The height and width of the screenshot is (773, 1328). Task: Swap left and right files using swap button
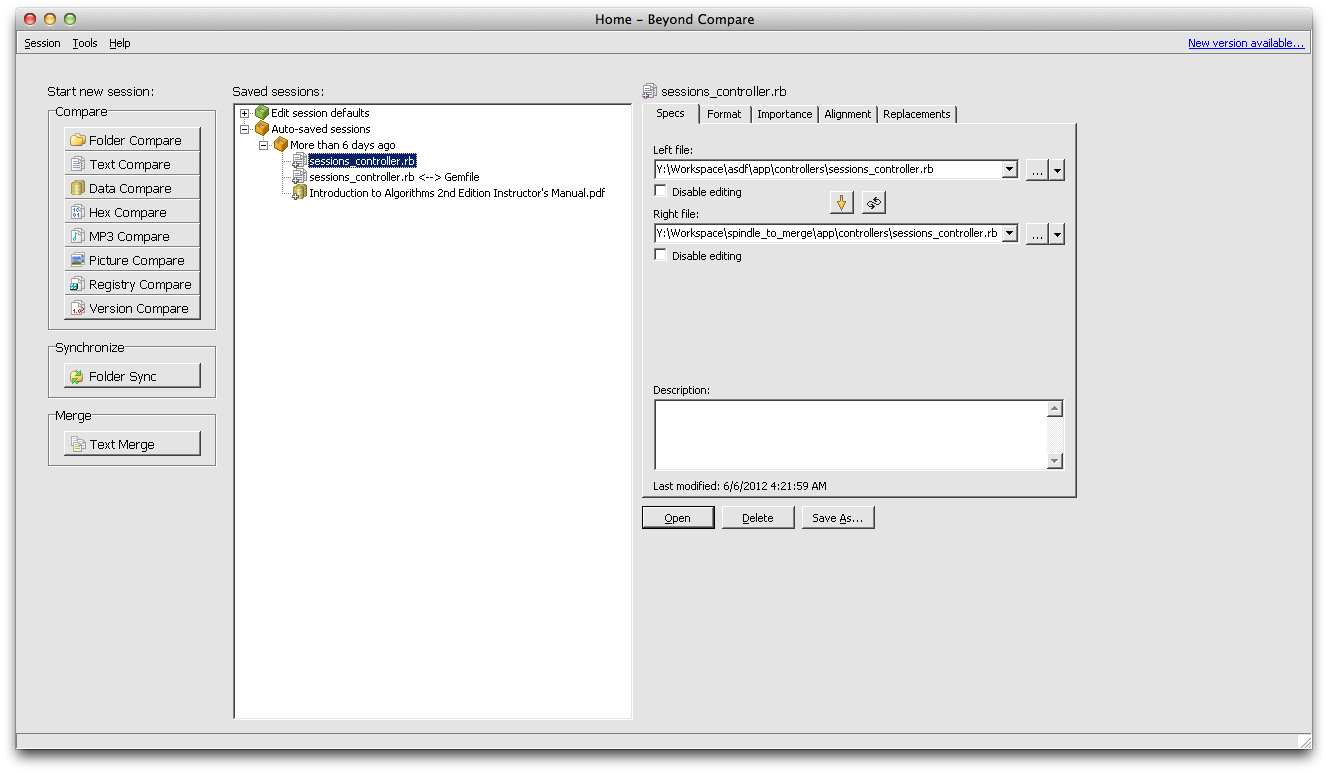(x=875, y=201)
